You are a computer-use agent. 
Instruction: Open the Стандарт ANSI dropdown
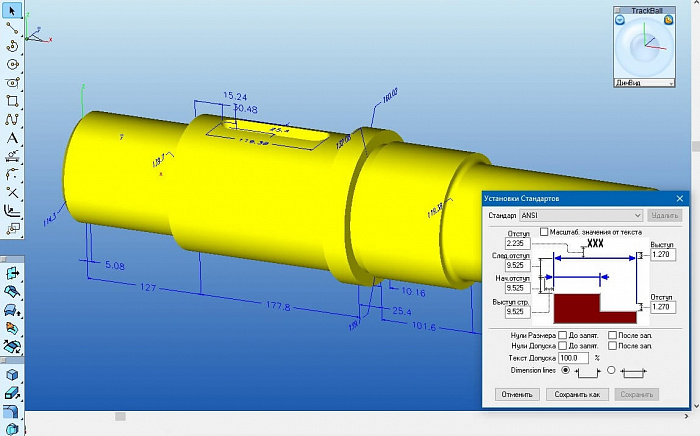tap(636, 215)
